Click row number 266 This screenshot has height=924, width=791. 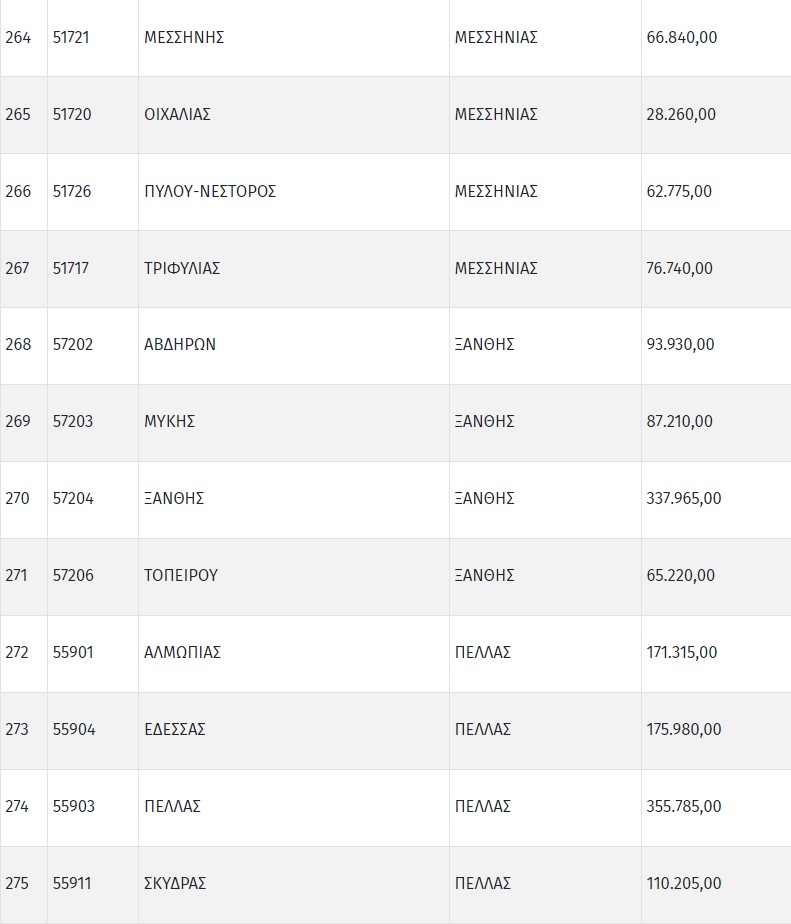tap(18, 191)
